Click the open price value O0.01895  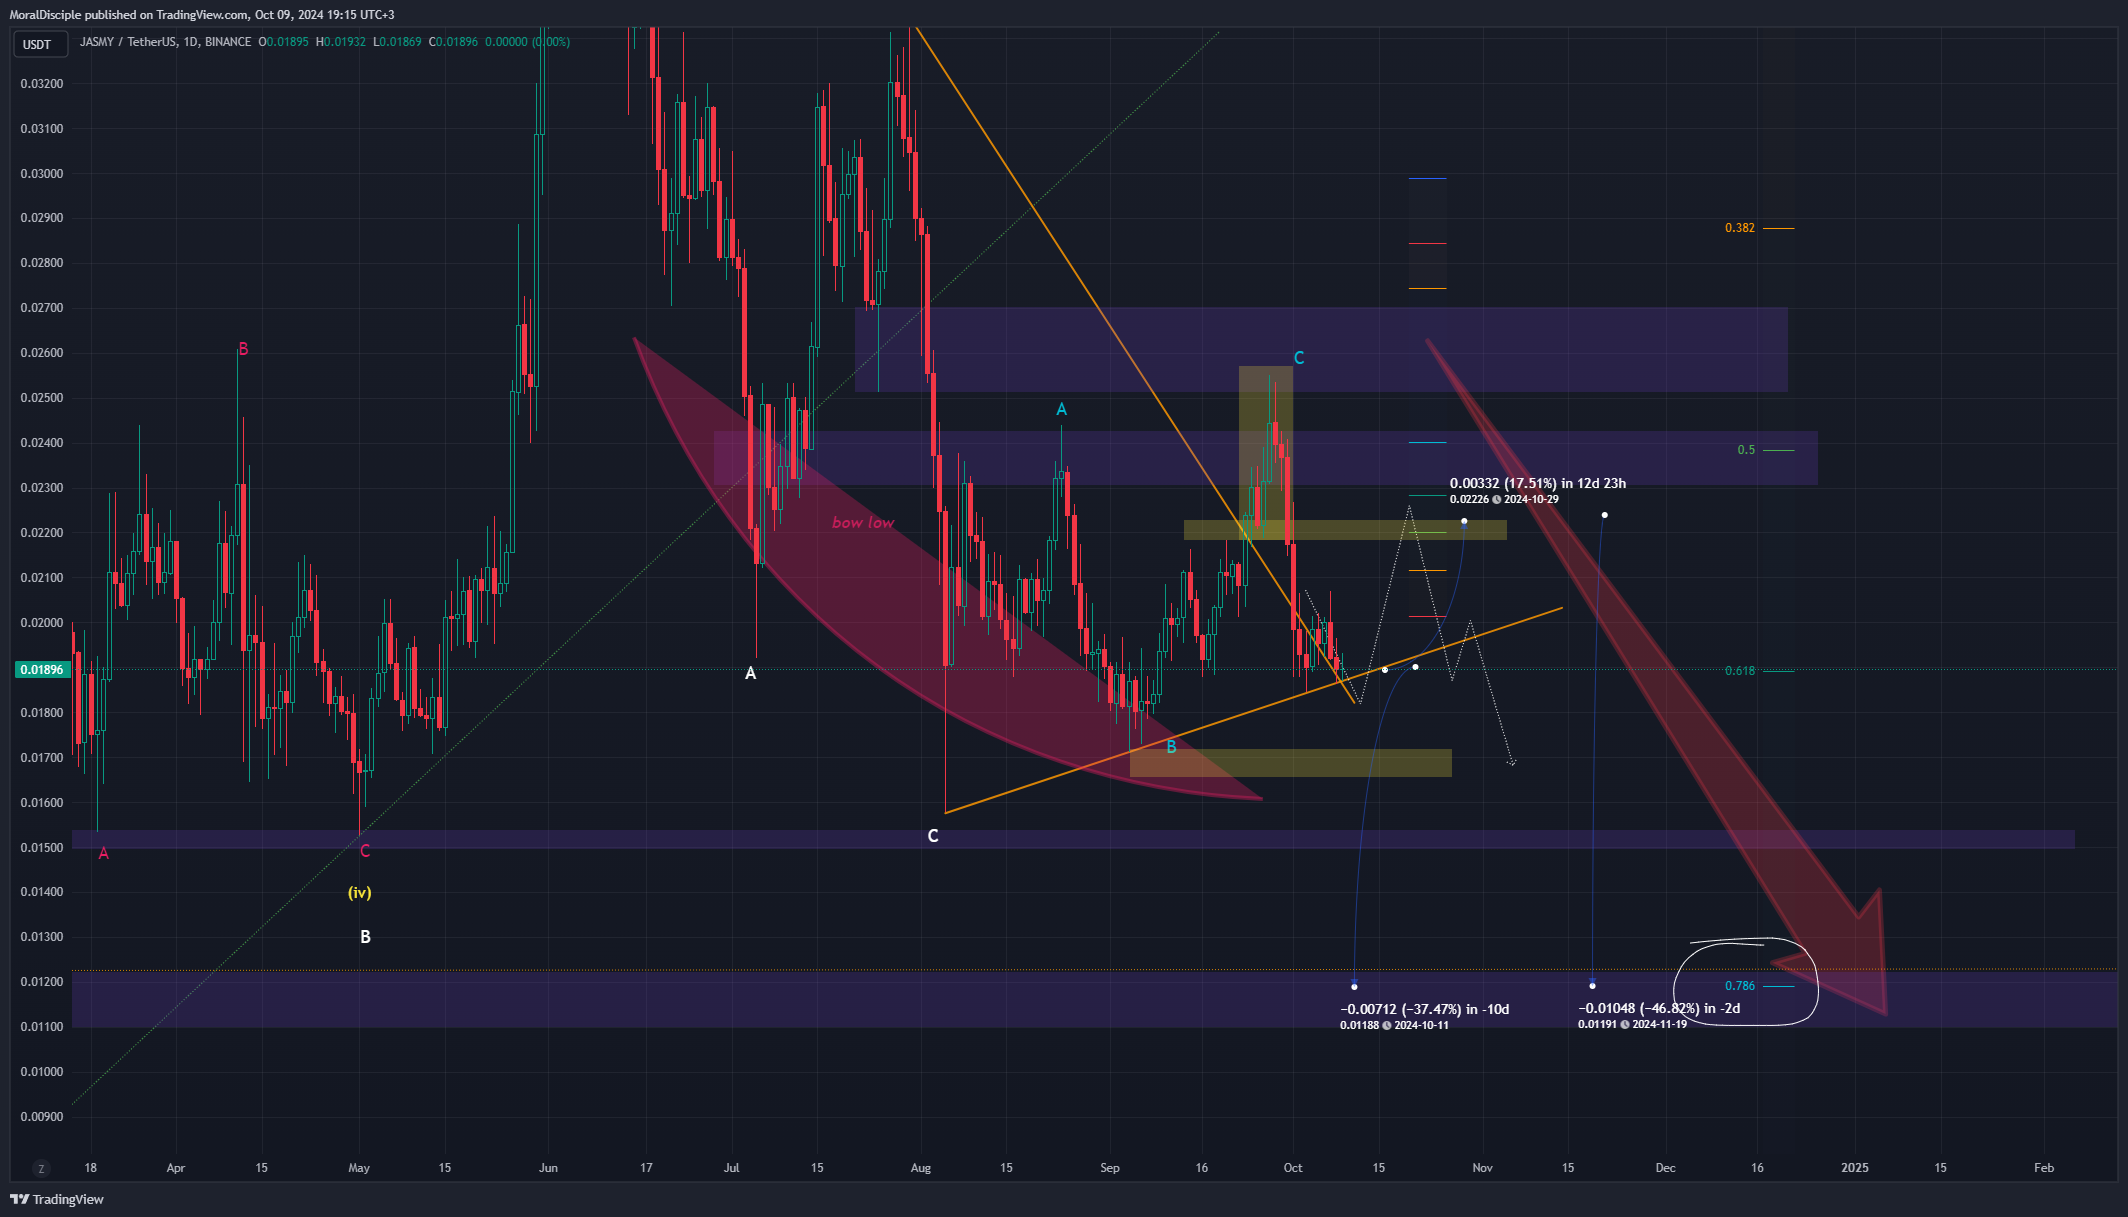click(x=284, y=42)
